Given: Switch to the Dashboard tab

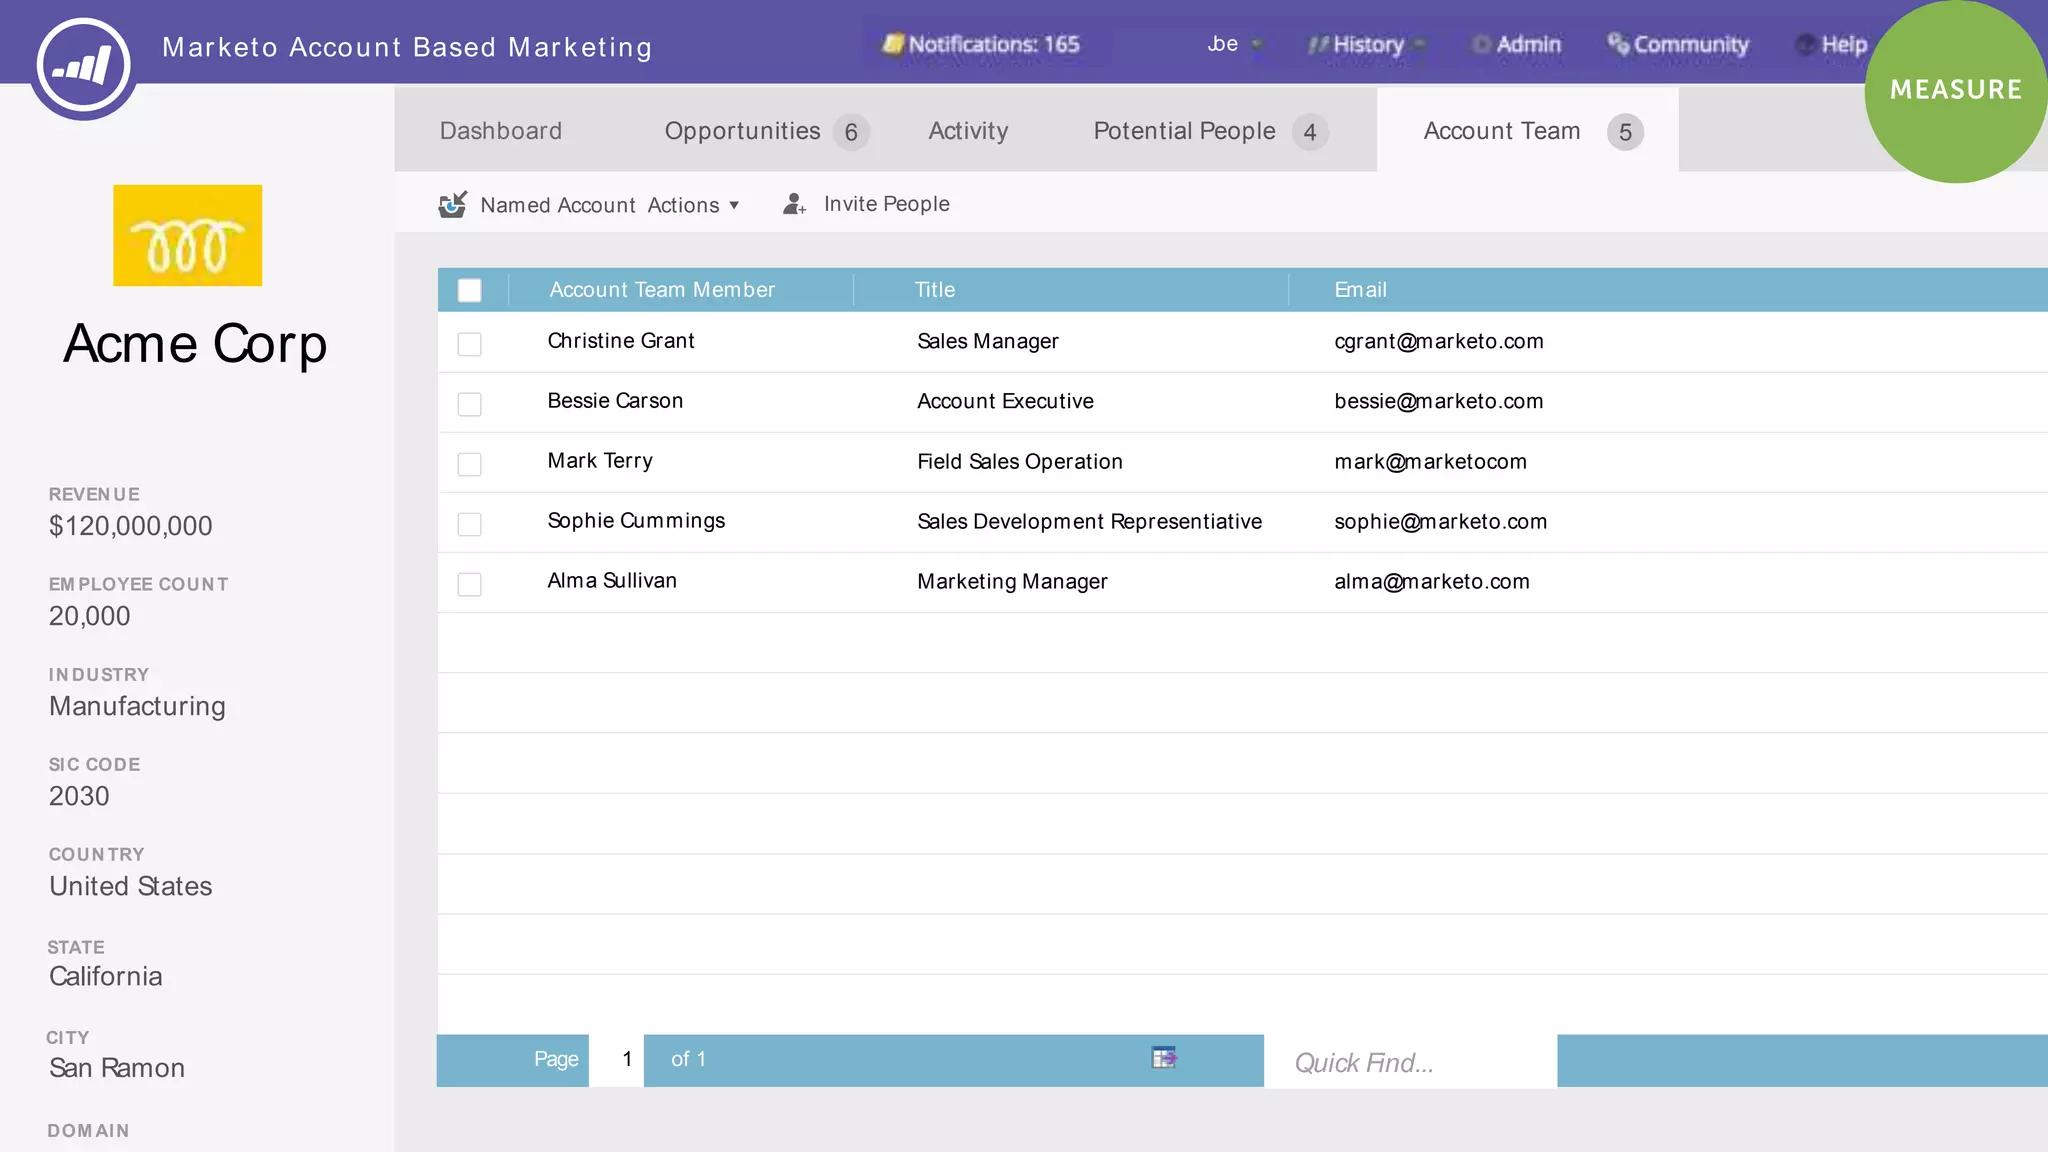Looking at the screenshot, I should pos(501,131).
